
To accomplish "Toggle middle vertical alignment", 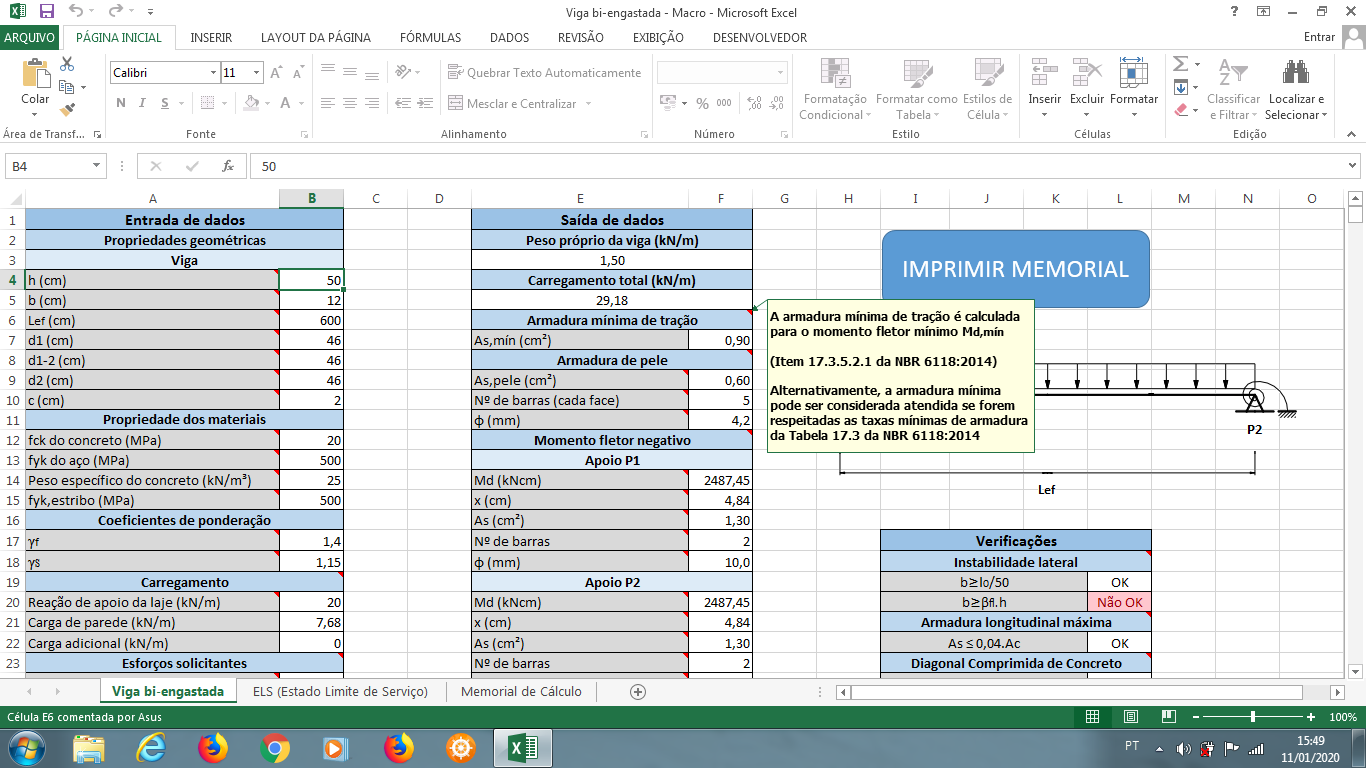I will [x=350, y=72].
